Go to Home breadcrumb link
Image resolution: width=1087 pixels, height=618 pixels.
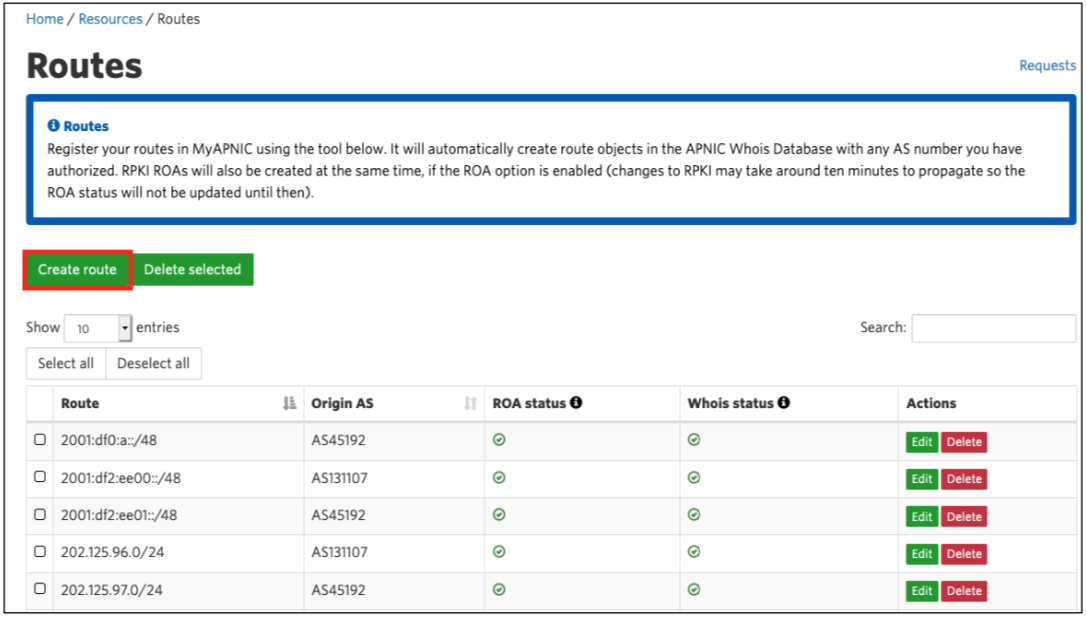pos(44,19)
